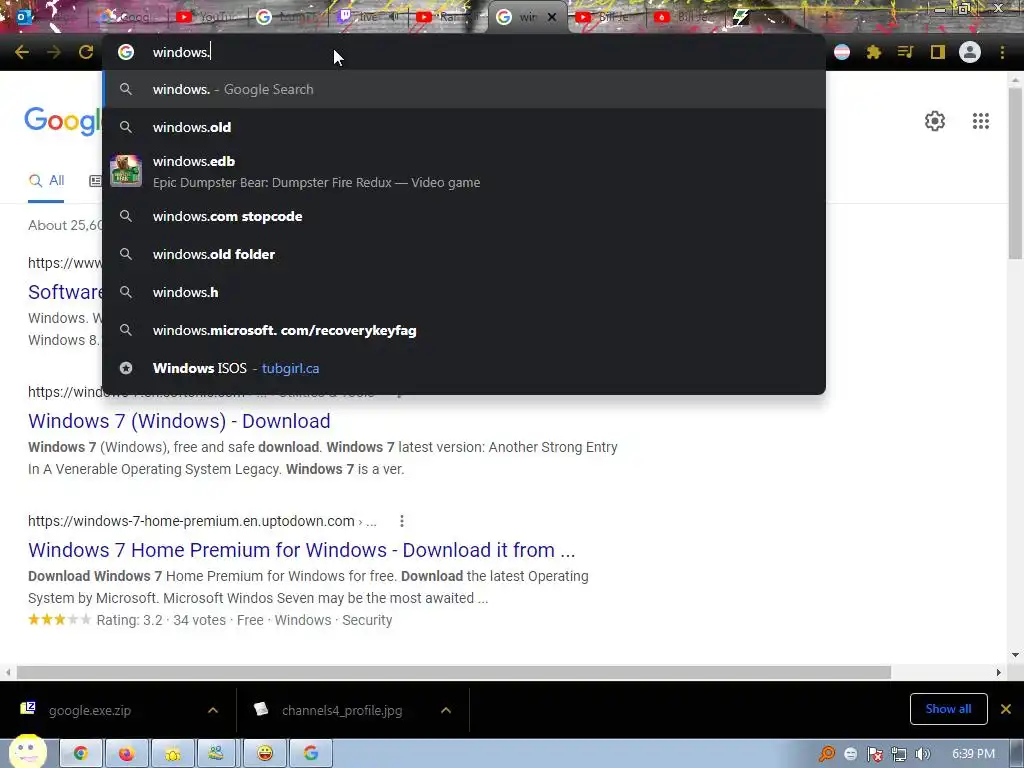Open the Extensions puzzle-piece icon

[x=874, y=52]
